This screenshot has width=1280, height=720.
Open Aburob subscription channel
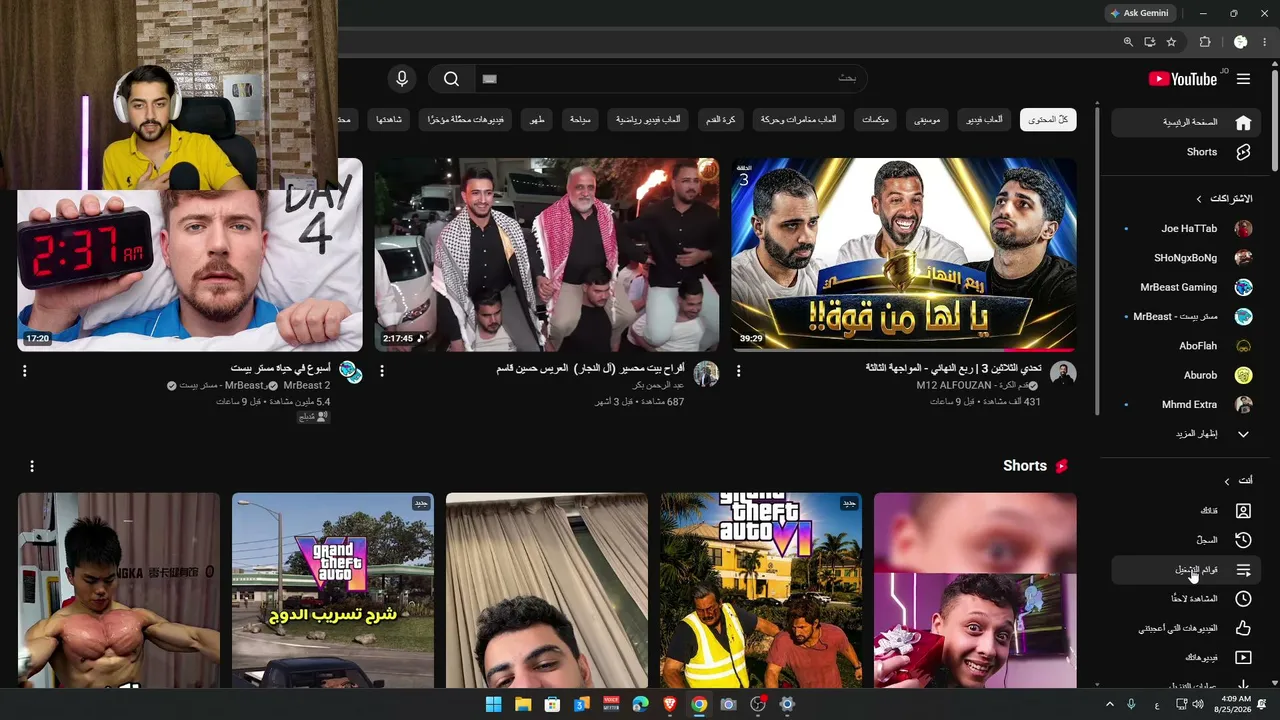pos(1186,375)
